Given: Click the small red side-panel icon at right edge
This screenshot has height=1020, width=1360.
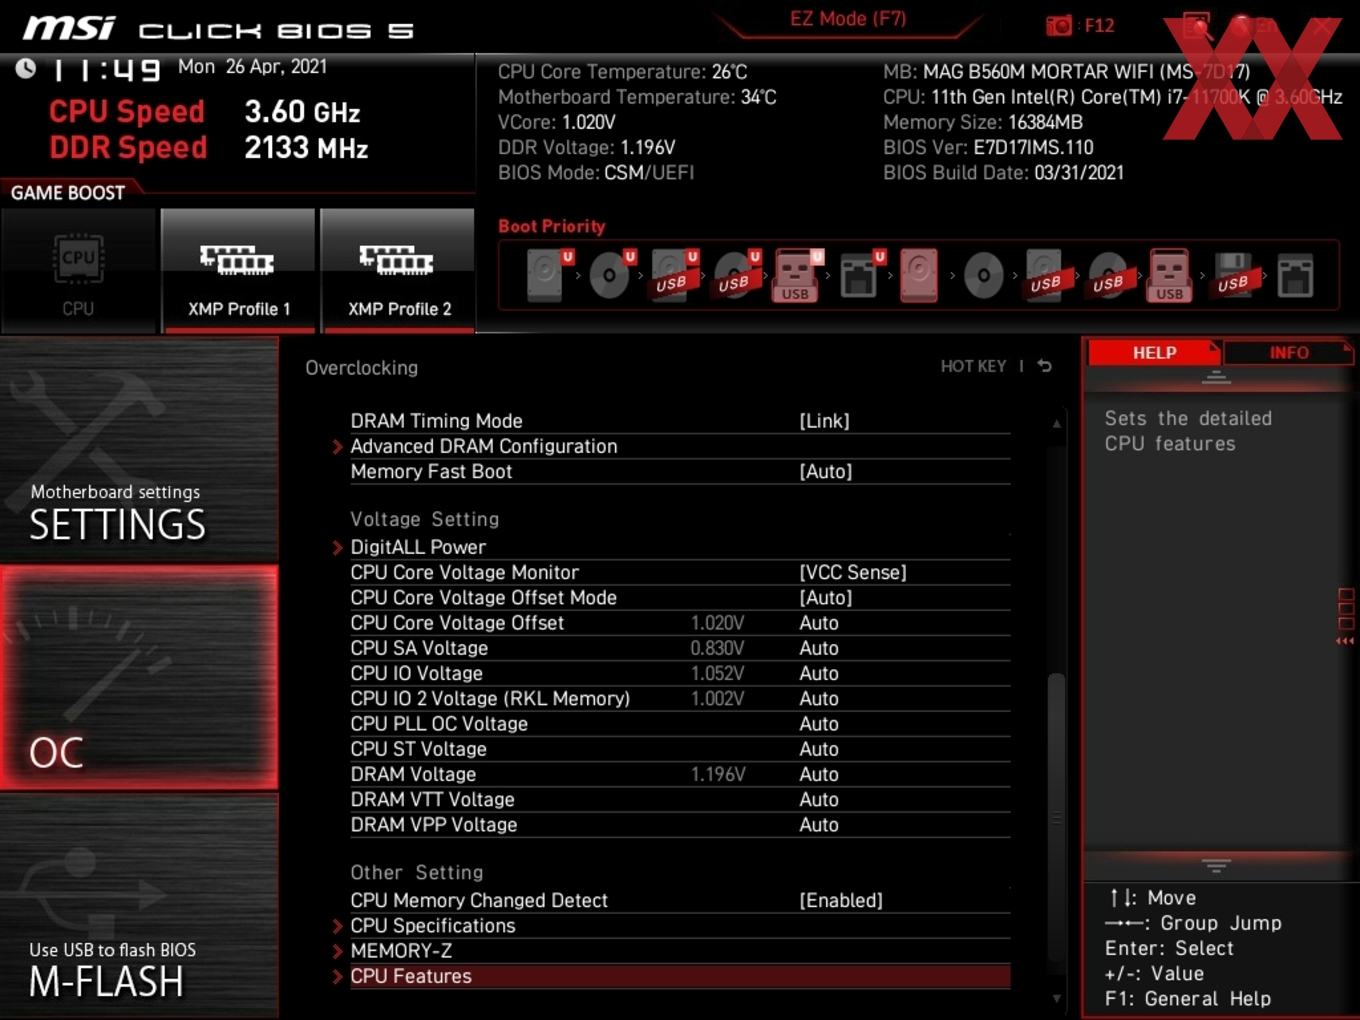Looking at the screenshot, I should [1346, 617].
